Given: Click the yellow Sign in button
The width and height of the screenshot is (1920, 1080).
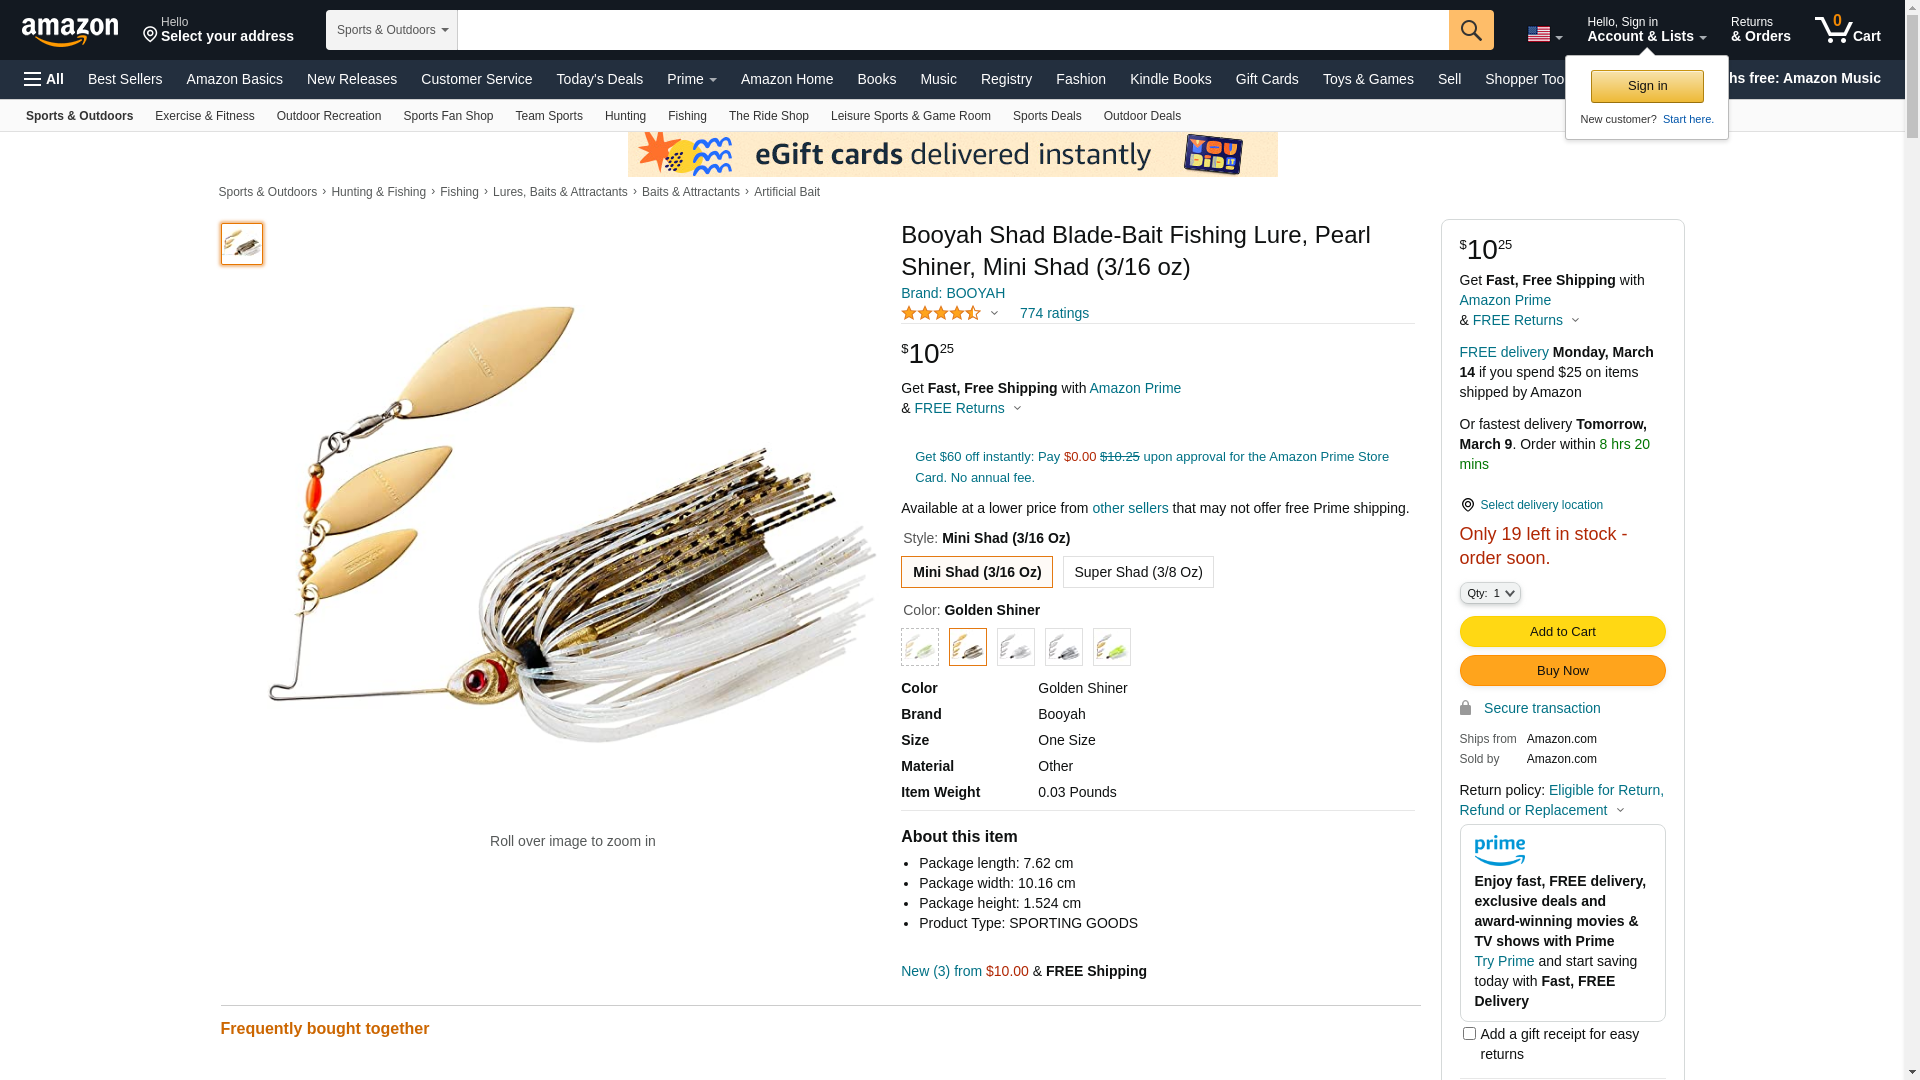Looking at the screenshot, I should [x=1647, y=86].
